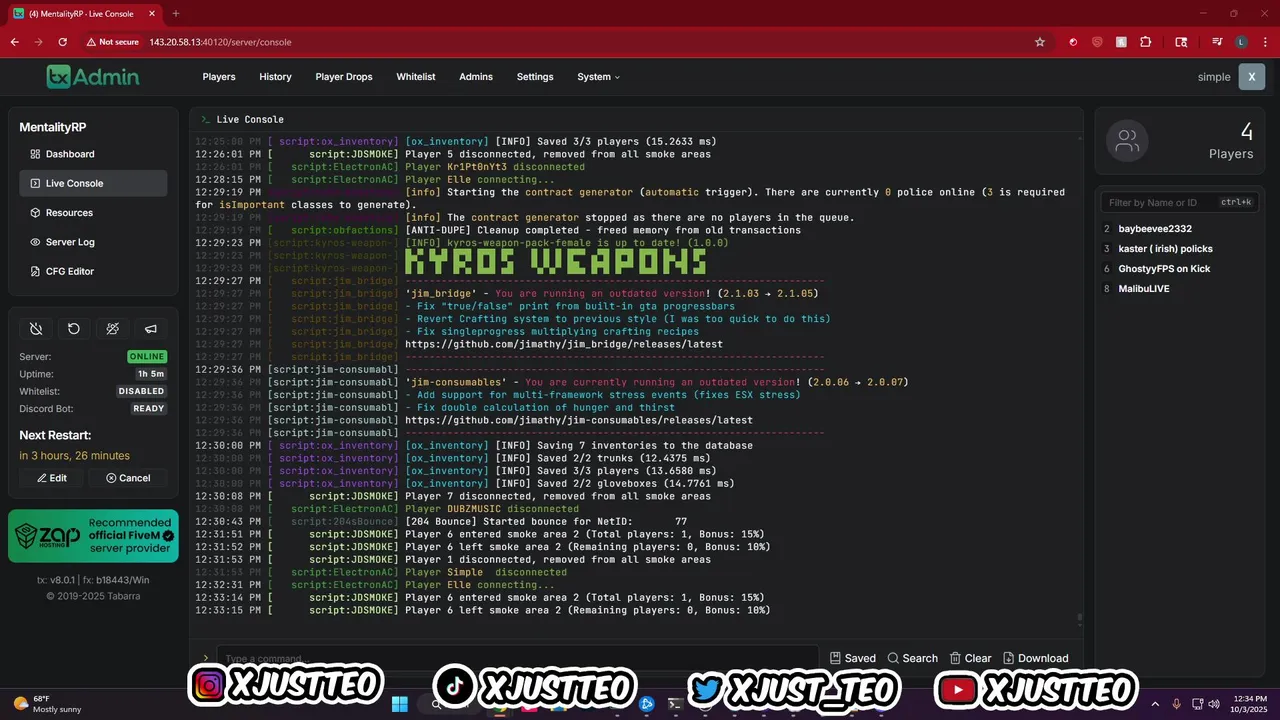Open Server Log in sidebar
Screen dimensions: 1280x720
[93, 242]
